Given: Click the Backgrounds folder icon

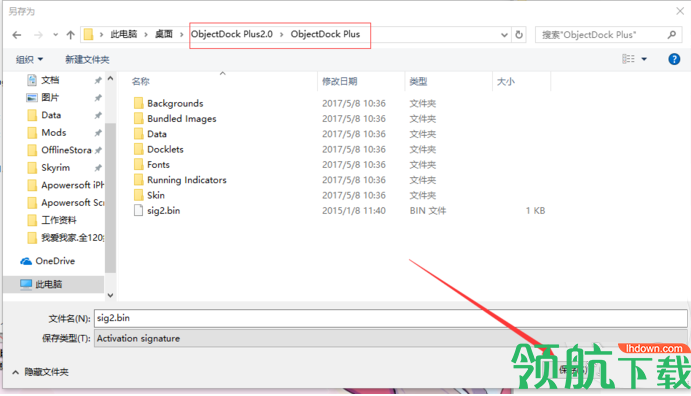Looking at the screenshot, I should pyautogui.click(x=138, y=103).
